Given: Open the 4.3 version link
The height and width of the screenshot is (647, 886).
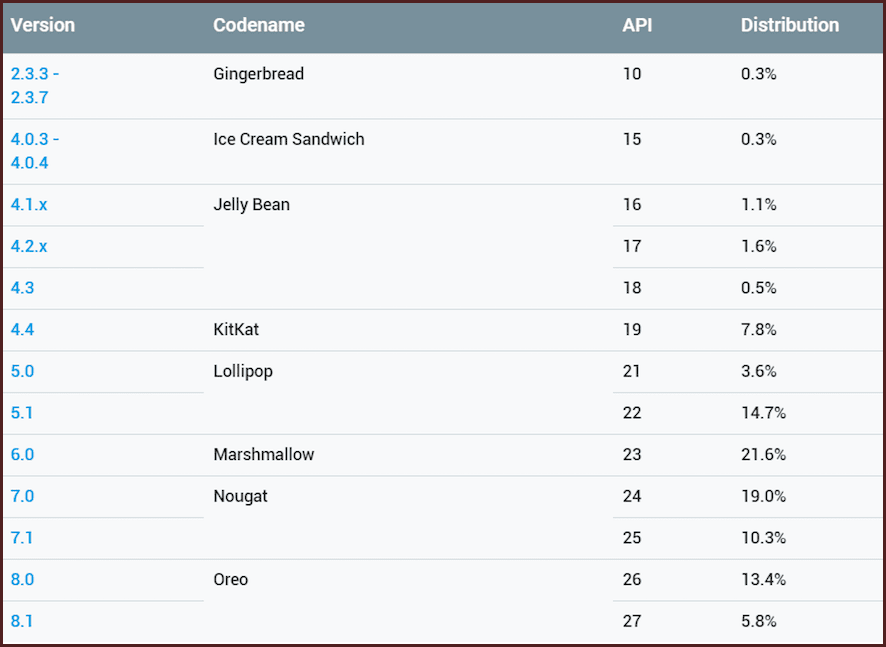Looking at the screenshot, I should coord(22,288).
